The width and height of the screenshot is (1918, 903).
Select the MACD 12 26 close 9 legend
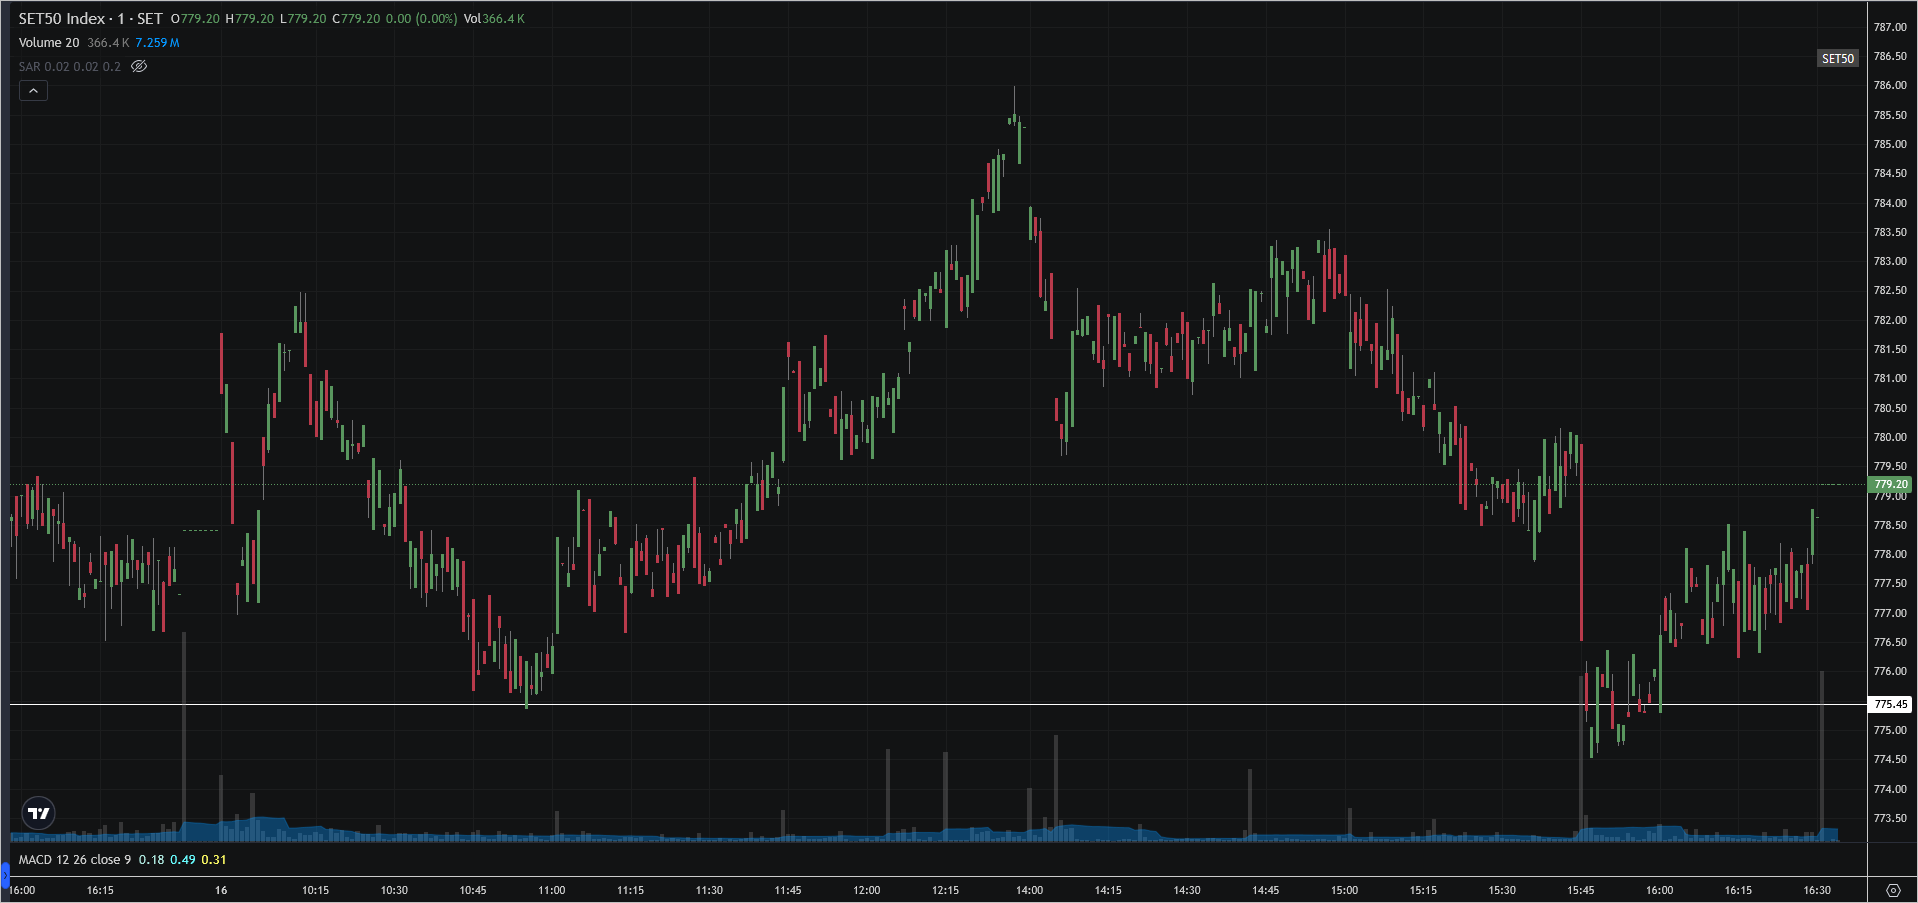tap(75, 860)
